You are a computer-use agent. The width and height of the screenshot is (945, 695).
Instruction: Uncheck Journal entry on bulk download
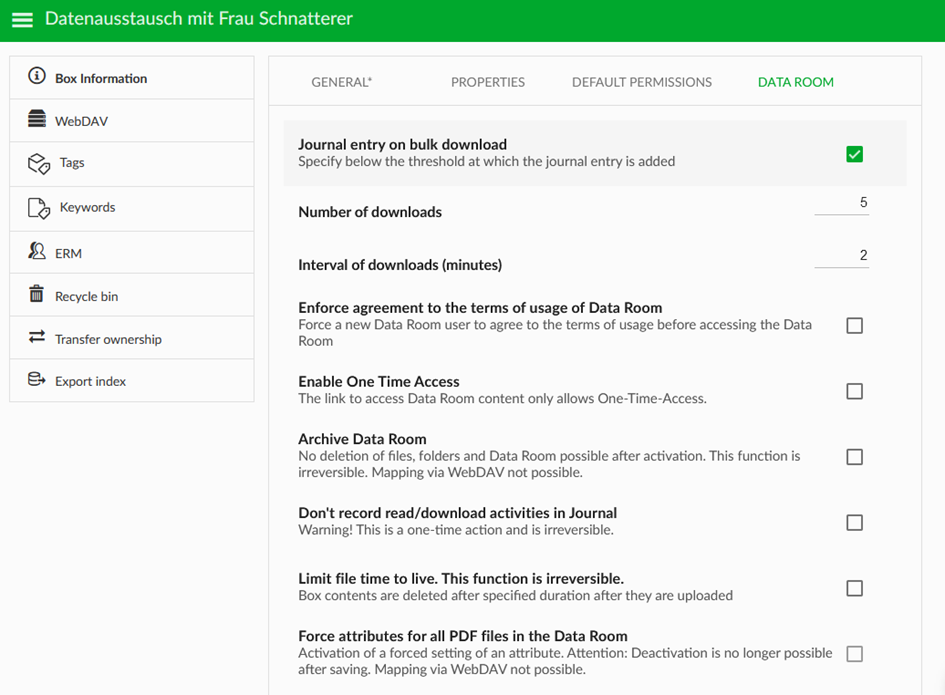point(854,154)
